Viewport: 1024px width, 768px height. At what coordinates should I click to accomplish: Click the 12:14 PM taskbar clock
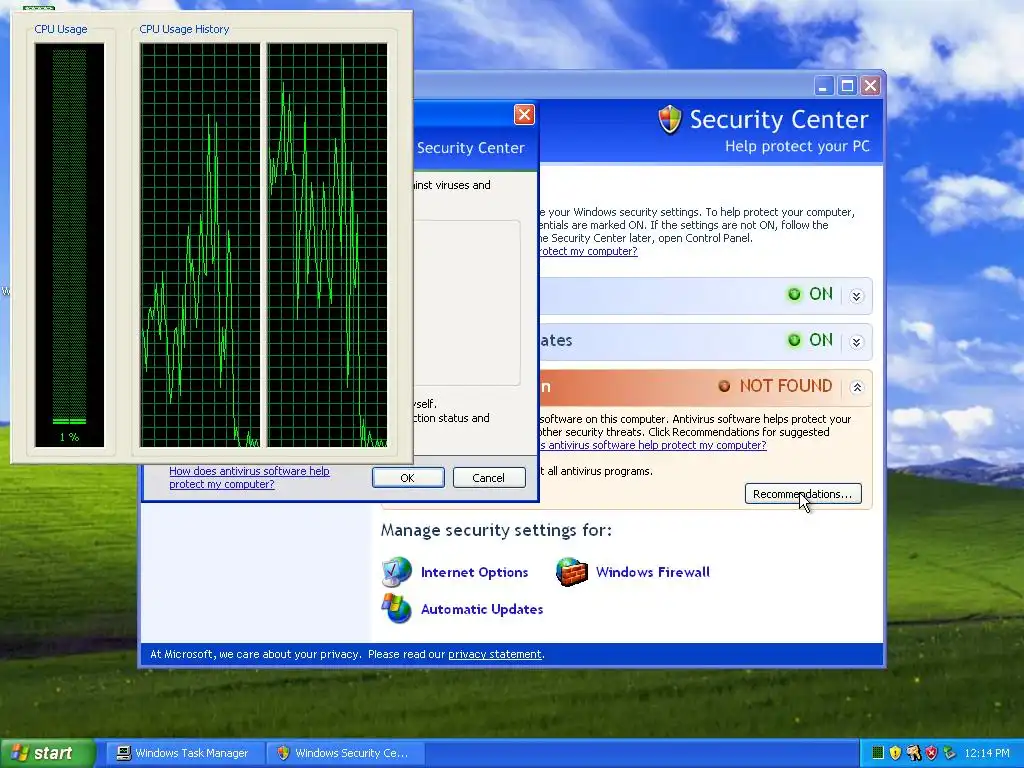click(986, 753)
